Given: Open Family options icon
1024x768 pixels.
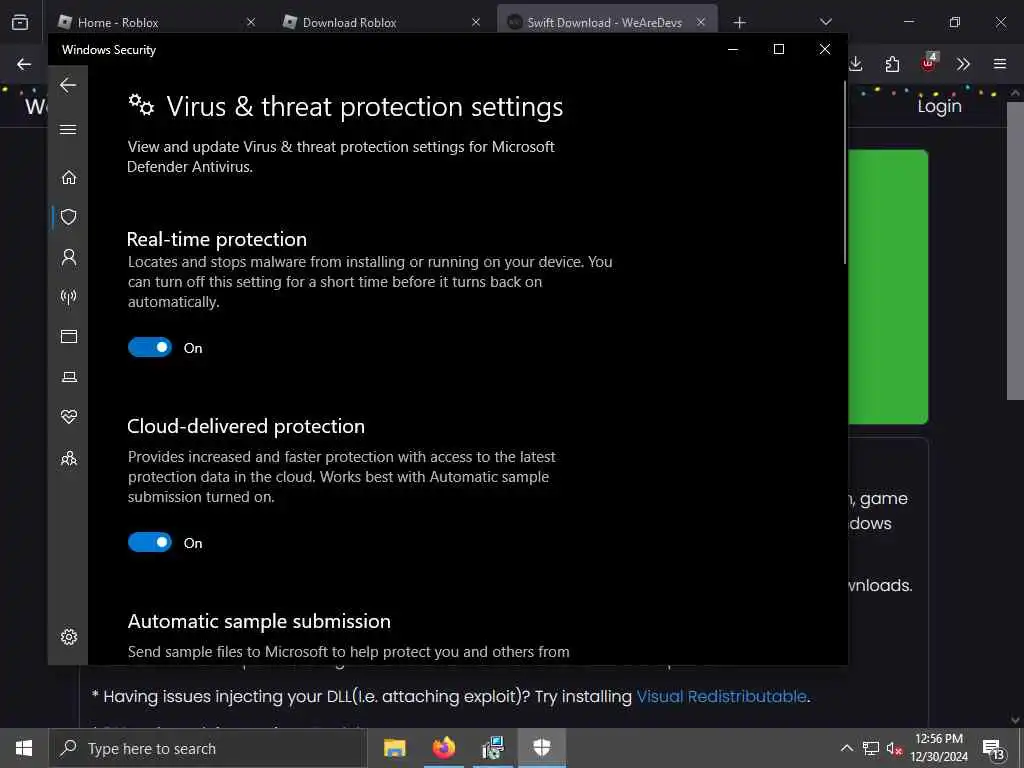Looking at the screenshot, I should 69,458.
